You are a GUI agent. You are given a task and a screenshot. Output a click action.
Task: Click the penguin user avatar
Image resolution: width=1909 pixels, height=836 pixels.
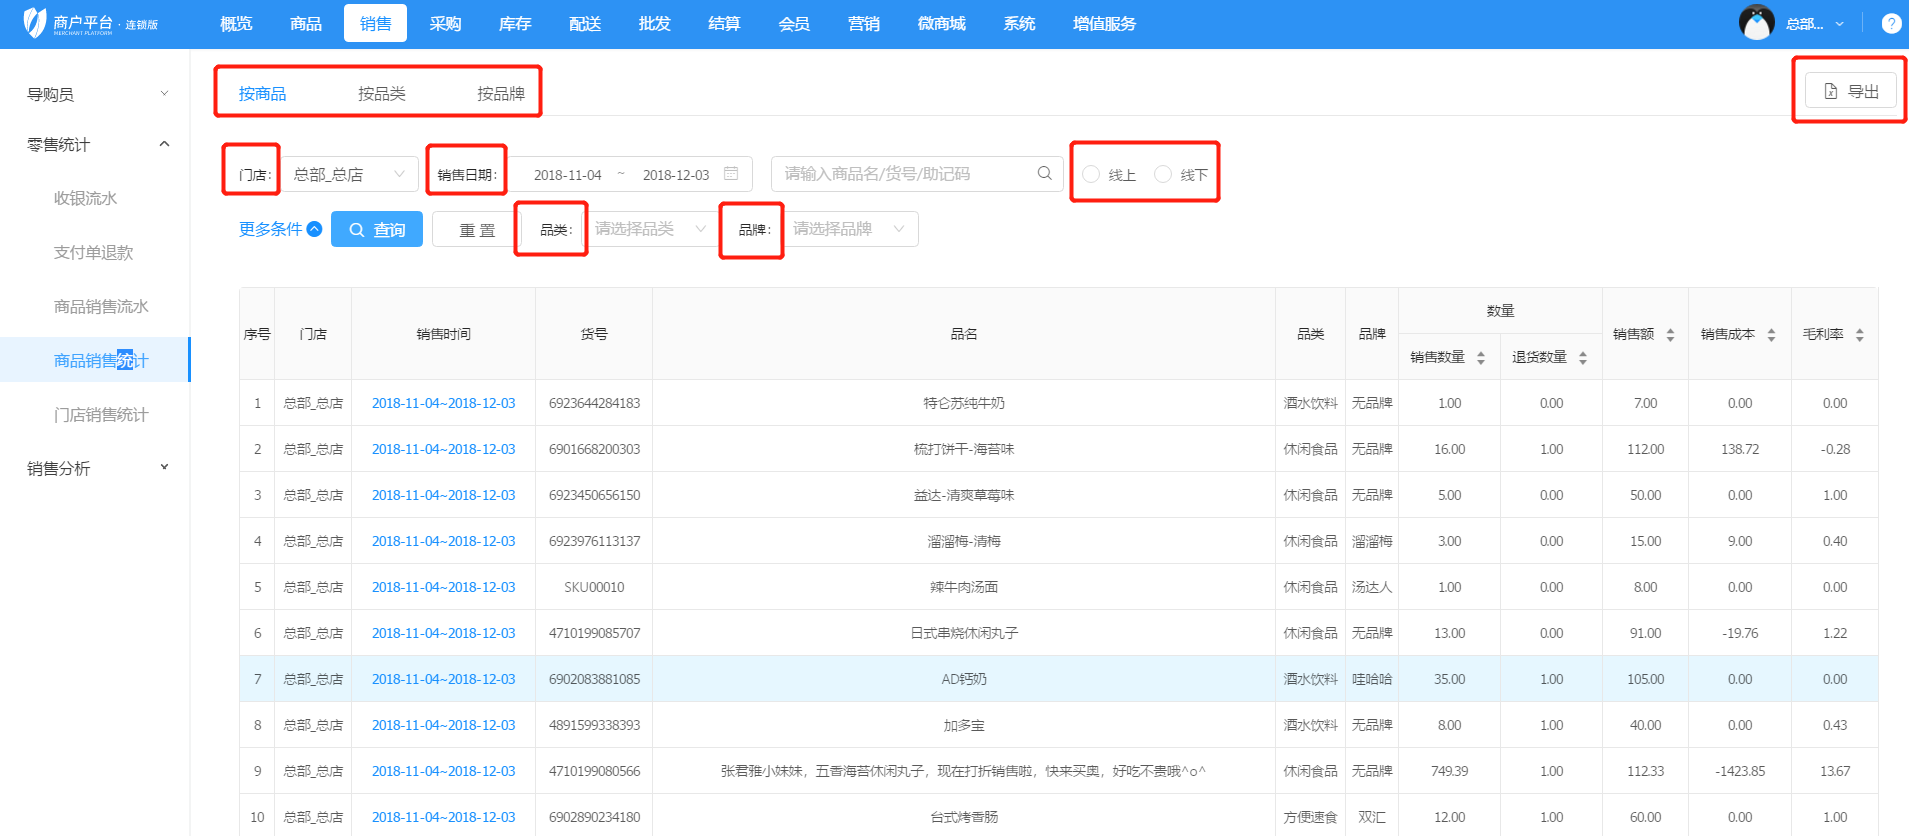pos(1756,23)
